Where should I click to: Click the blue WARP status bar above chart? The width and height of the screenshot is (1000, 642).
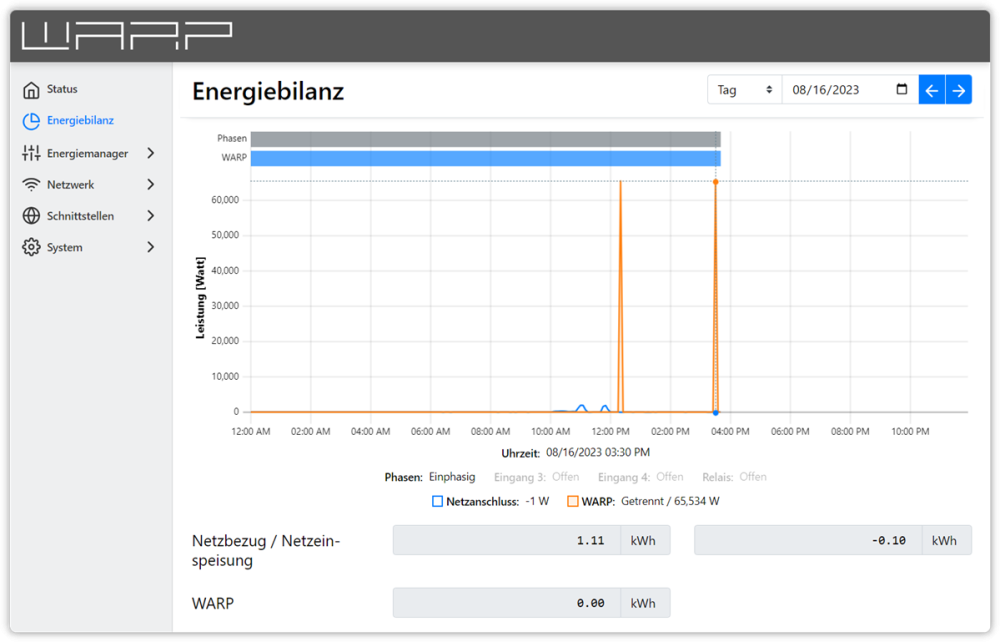pyautogui.click(x=485, y=158)
